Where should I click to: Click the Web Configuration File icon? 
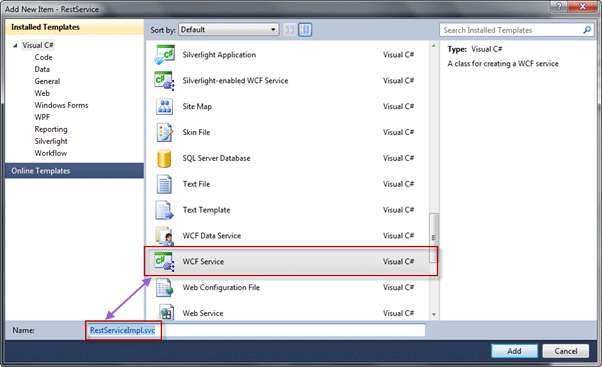[164, 288]
